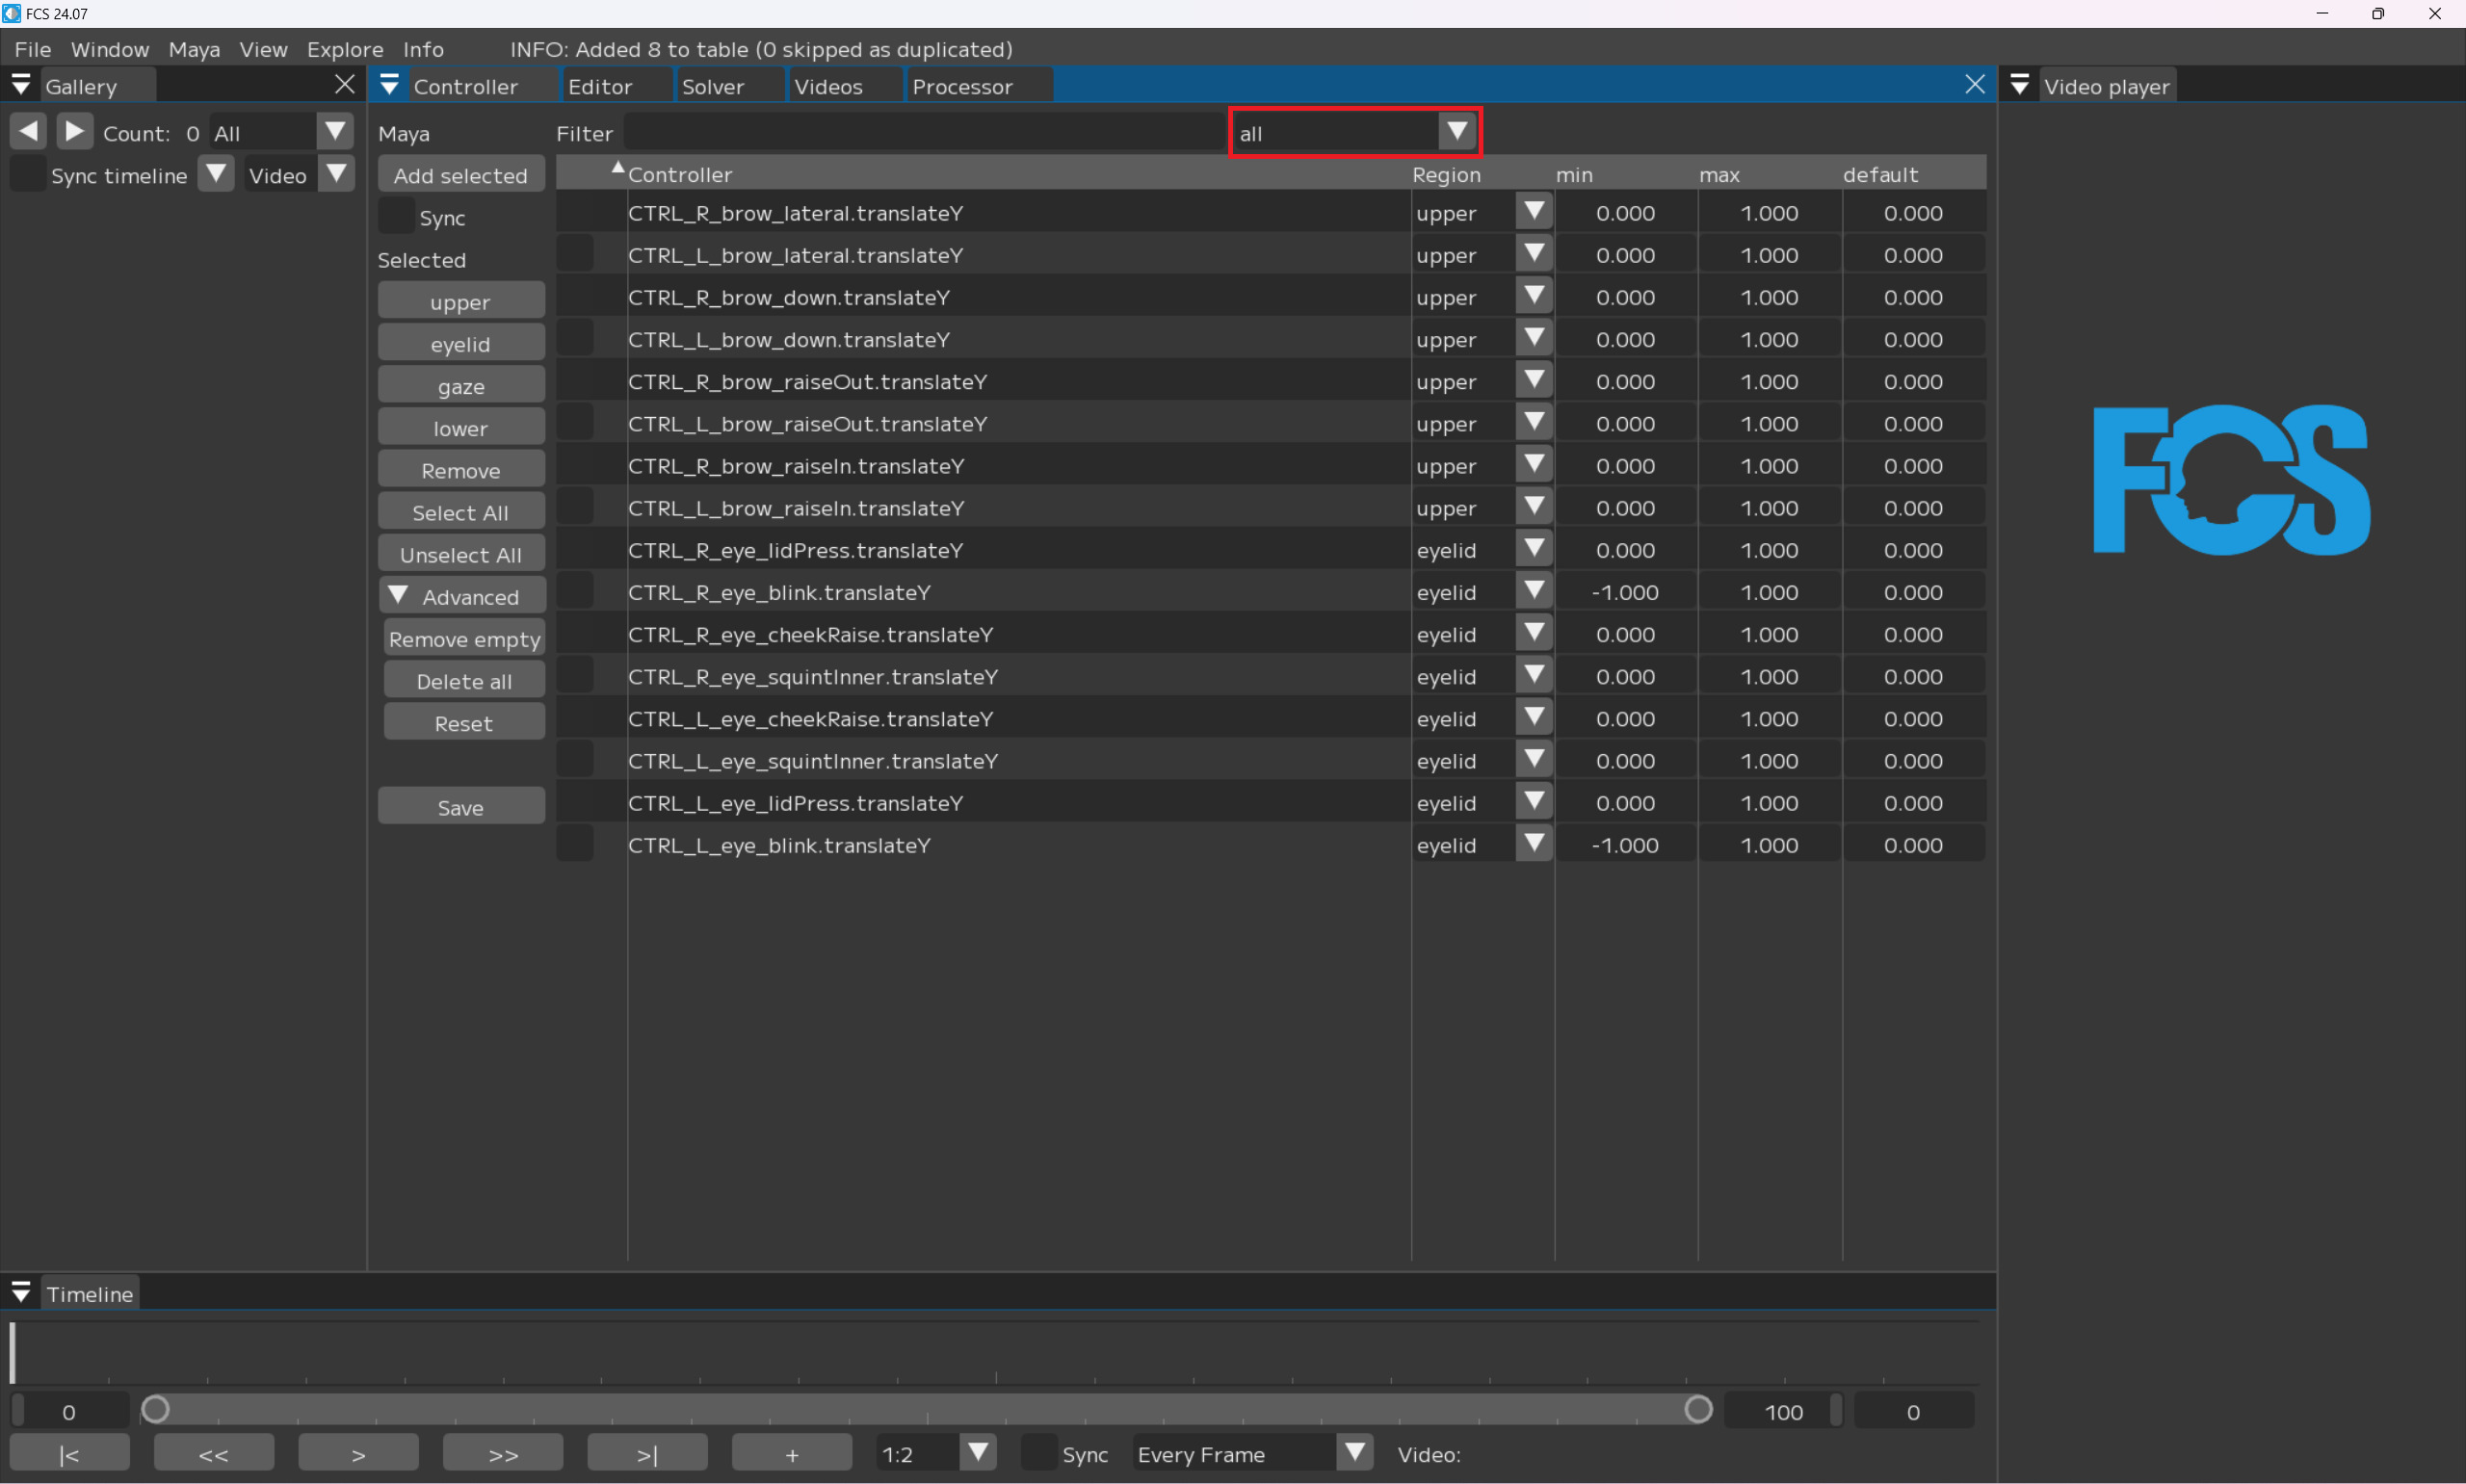2466x1484 pixels.
Task: Jump to last frame in timeline
Action: (x=647, y=1454)
